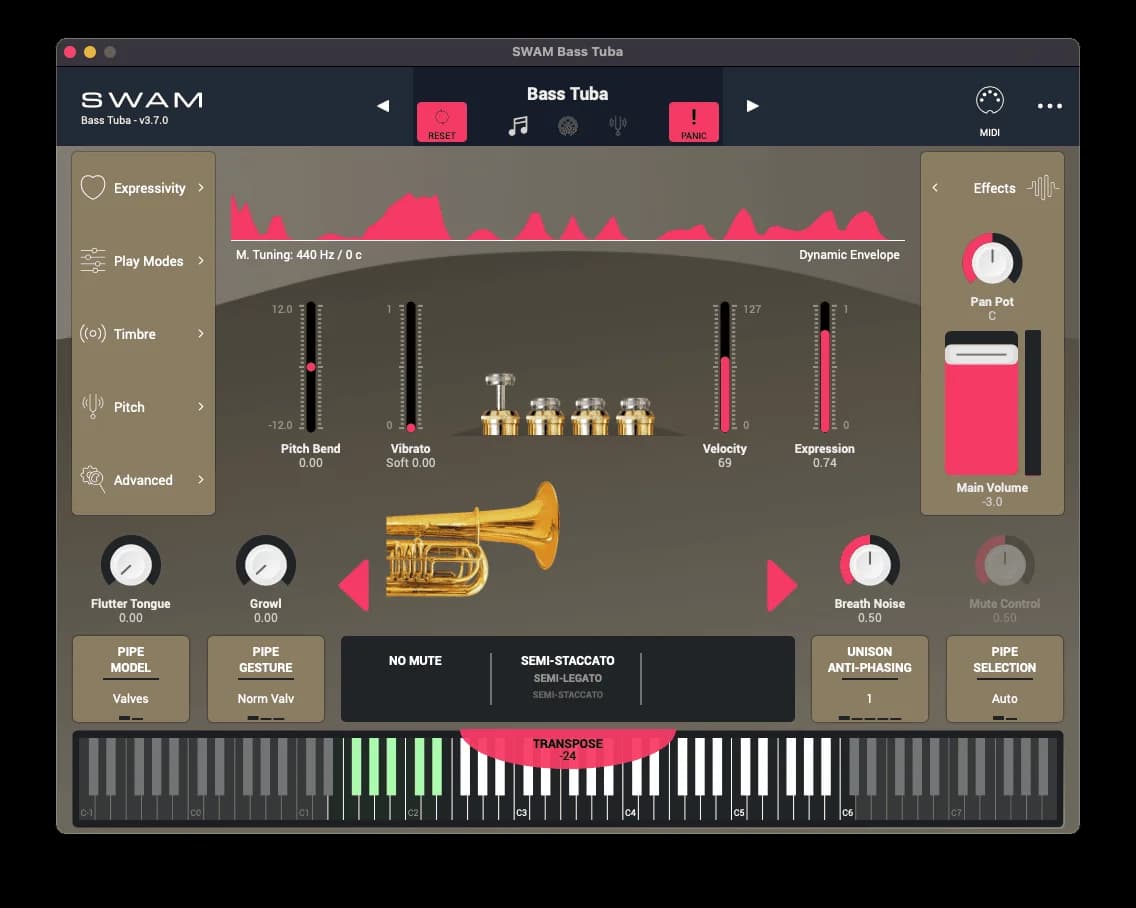Open the three-dot overflow menu top right
This screenshot has width=1136, height=908.
[1049, 105]
